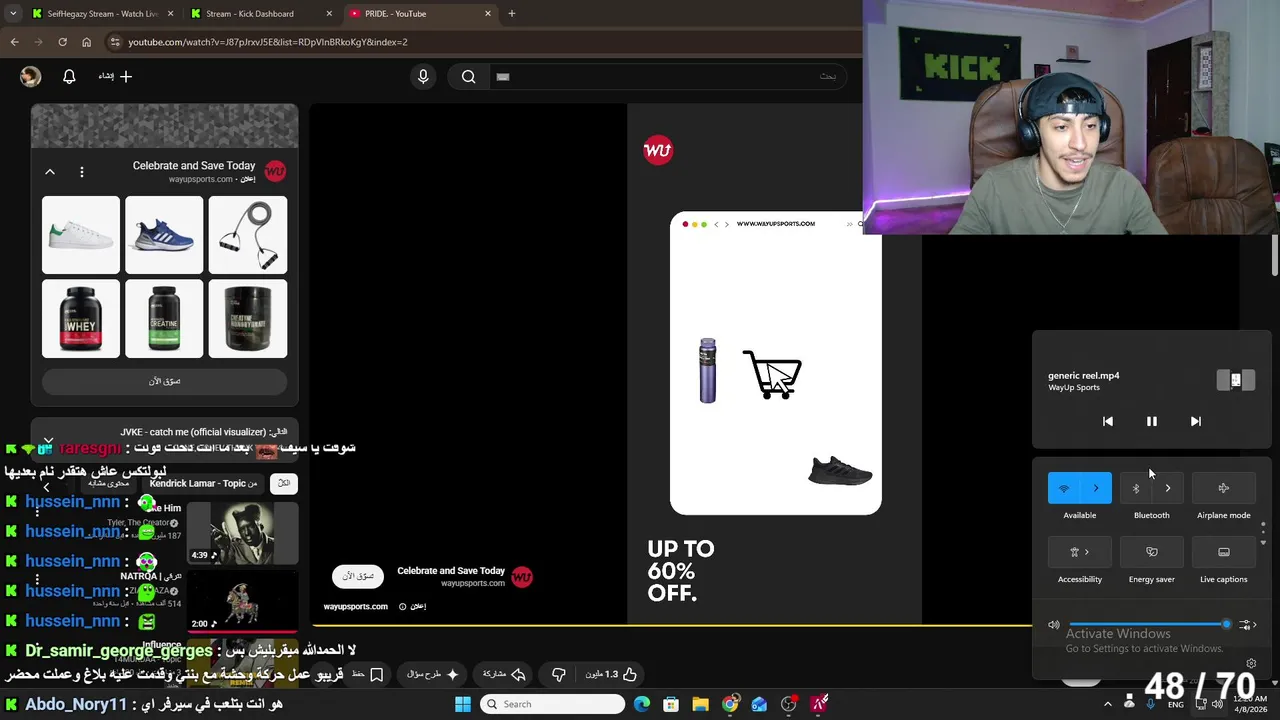The height and width of the screenshot is (720, 1280).
Task: Open Kendrick Lamar video thumbnail 4:39
Action: click(243, 531)
